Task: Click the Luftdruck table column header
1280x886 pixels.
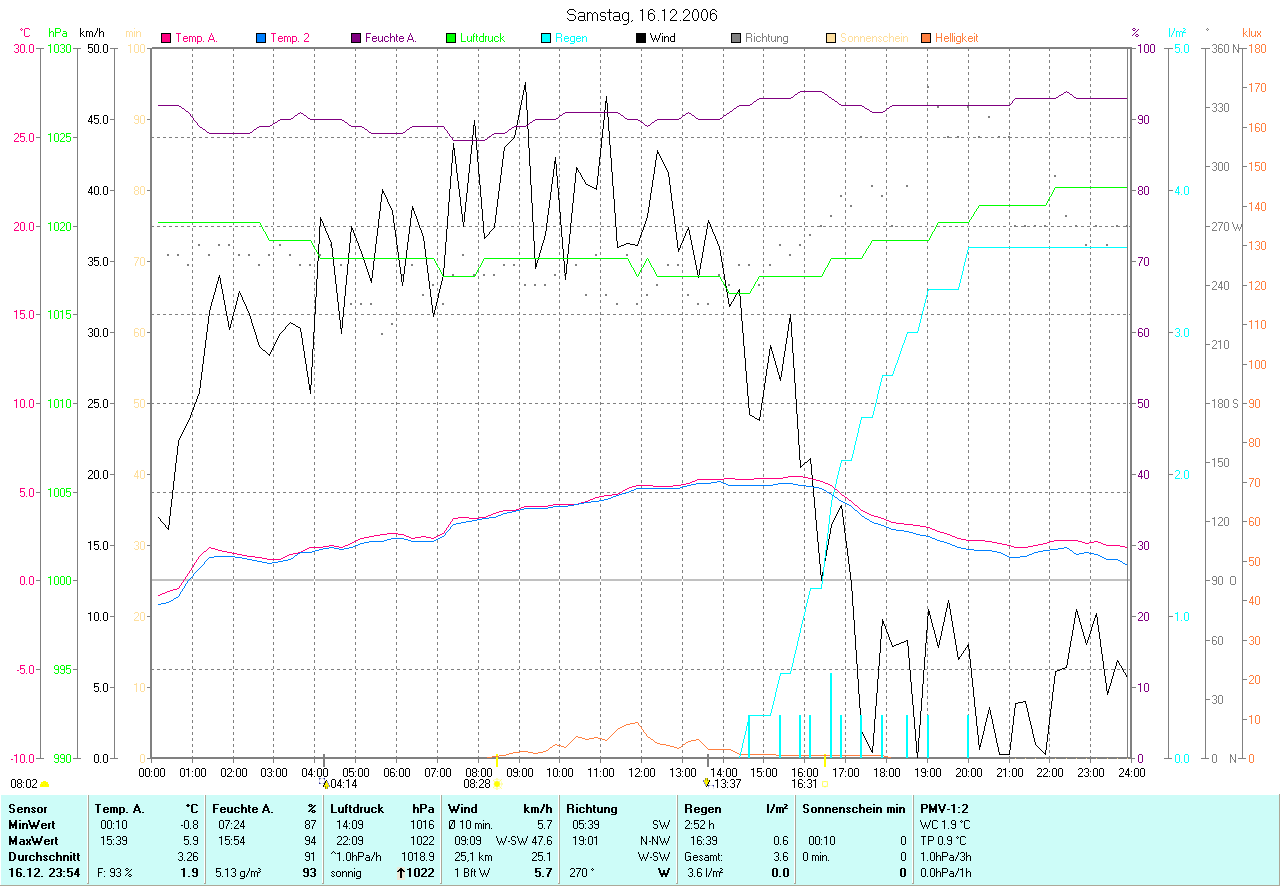Action: (357, 809)
